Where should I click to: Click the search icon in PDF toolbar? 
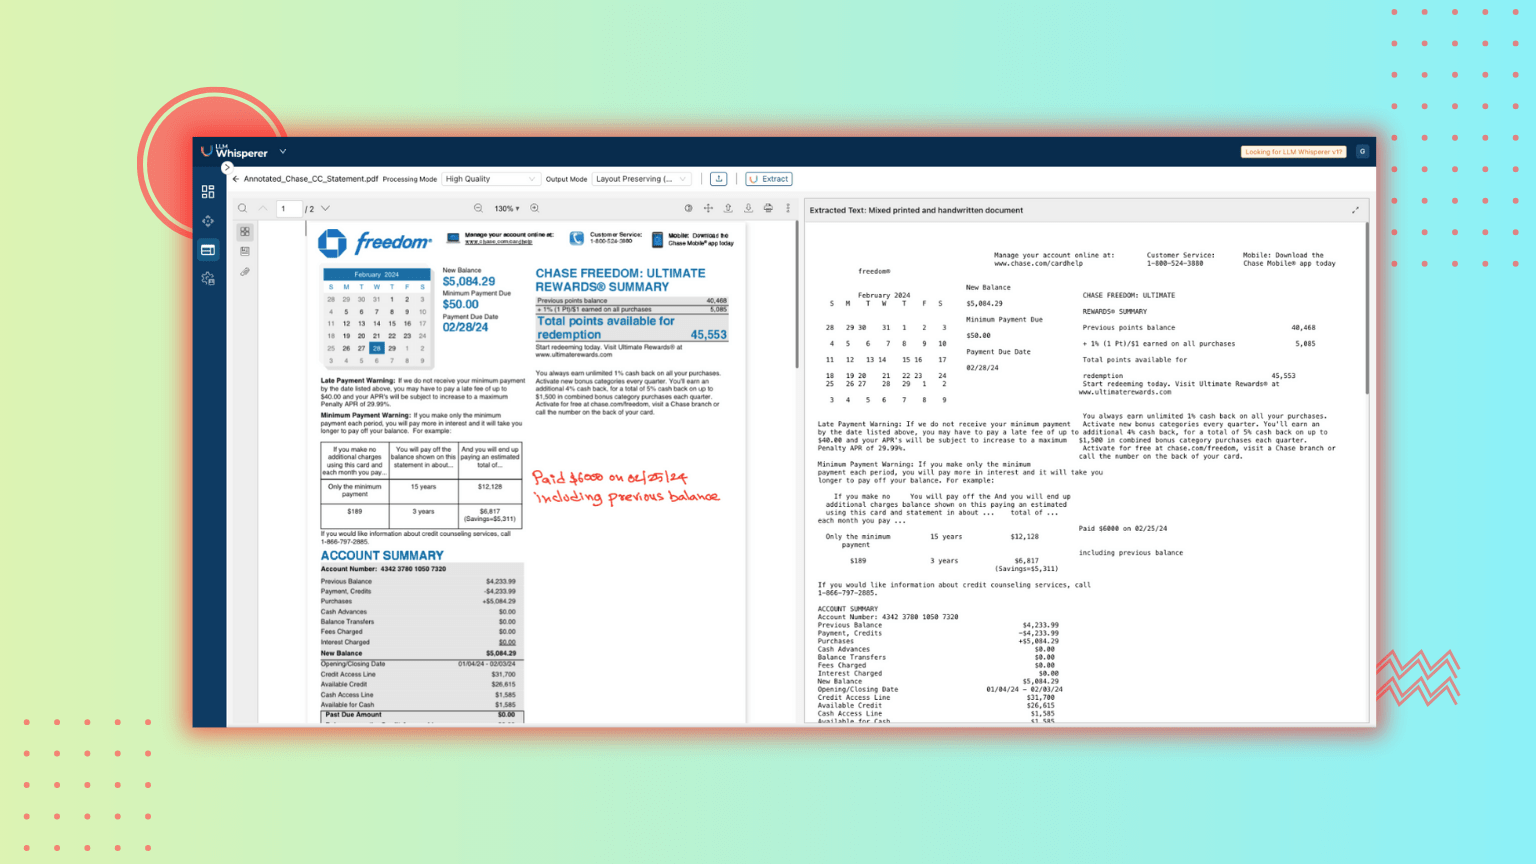click(242, 208)
